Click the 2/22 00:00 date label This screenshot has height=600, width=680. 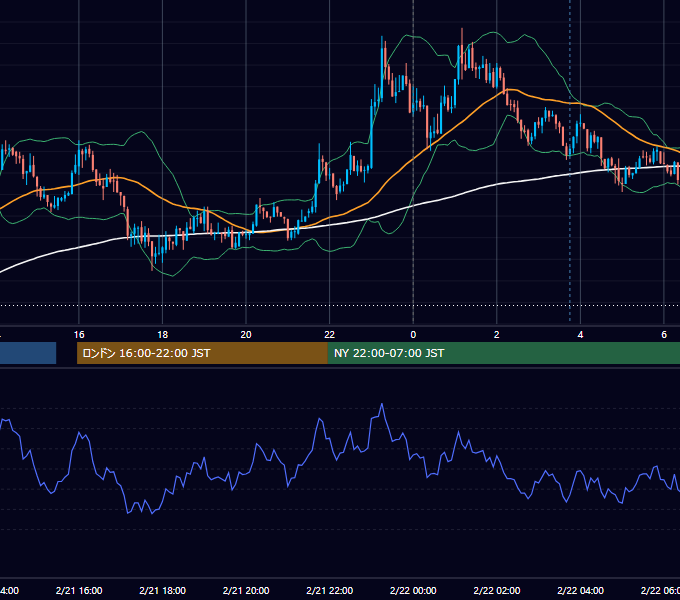[413, 590]
